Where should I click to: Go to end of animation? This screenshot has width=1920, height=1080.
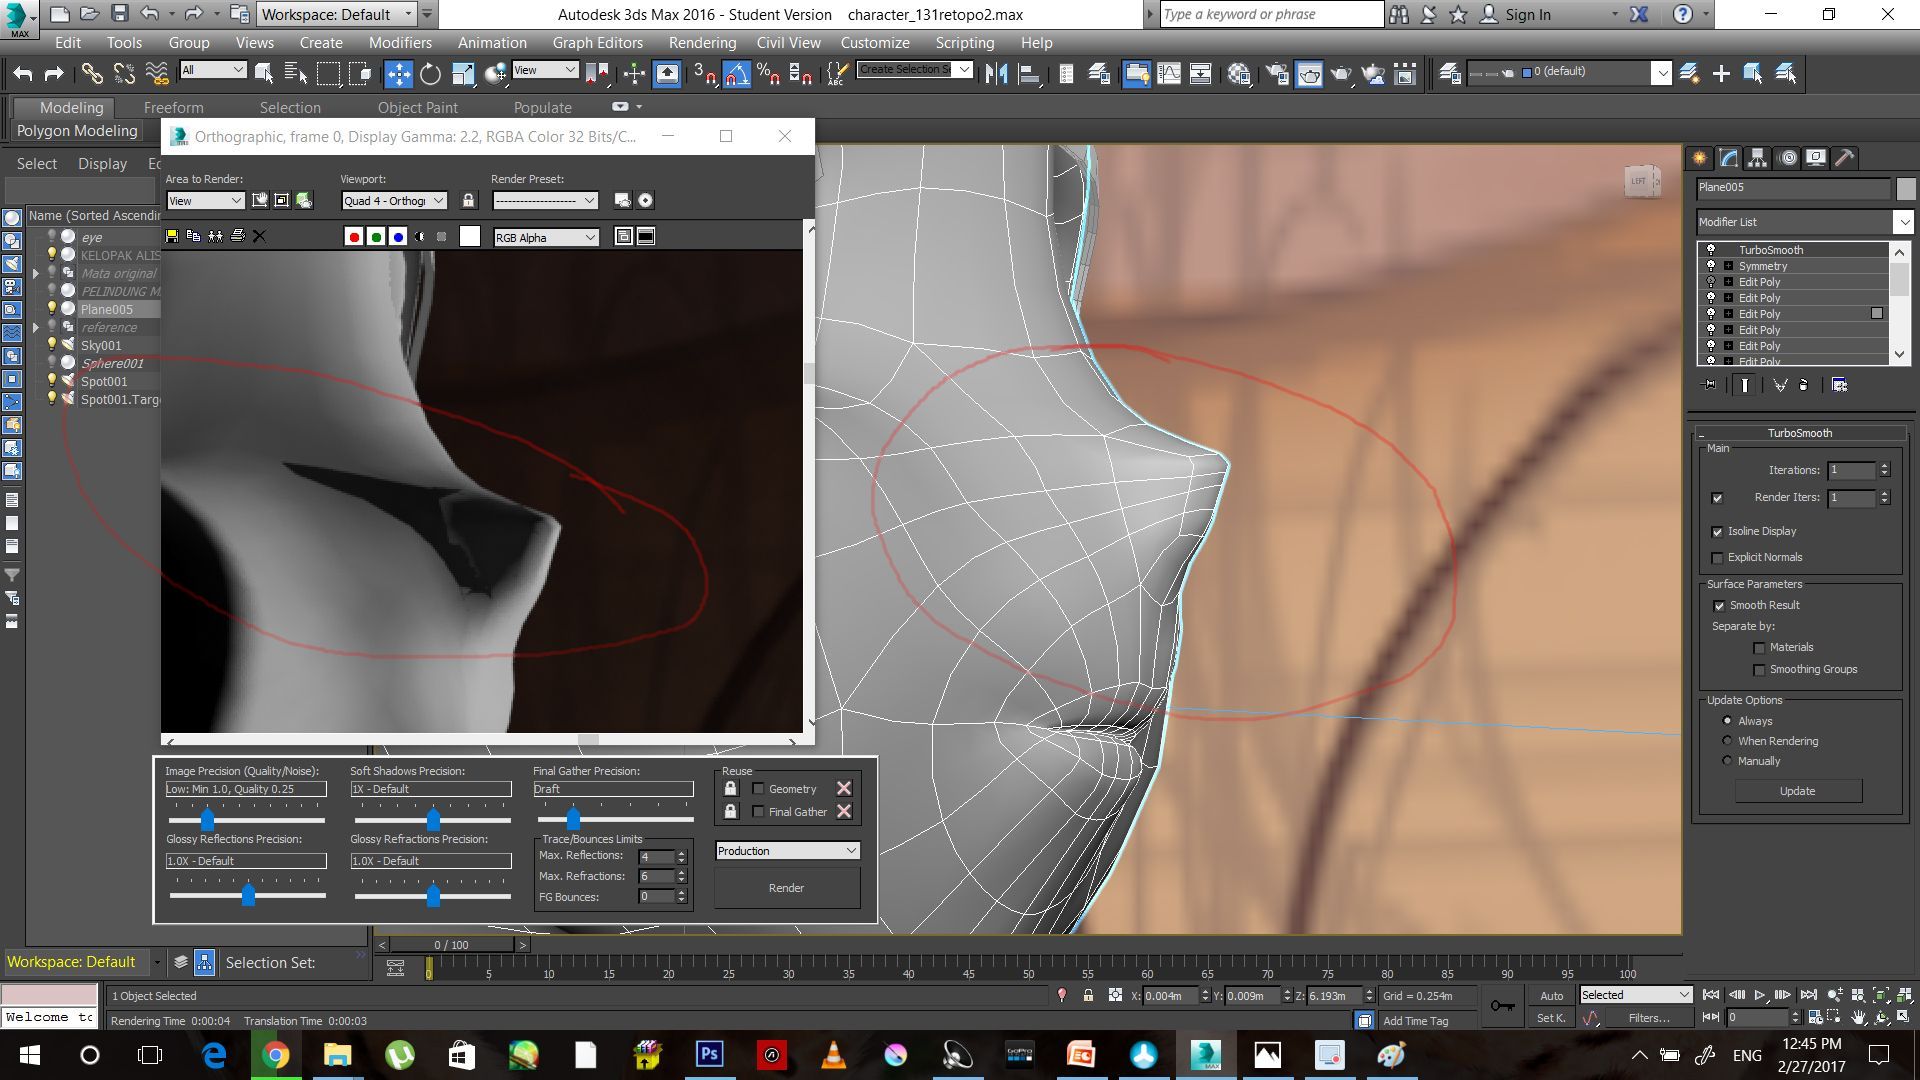click(x=1808, y=995)
